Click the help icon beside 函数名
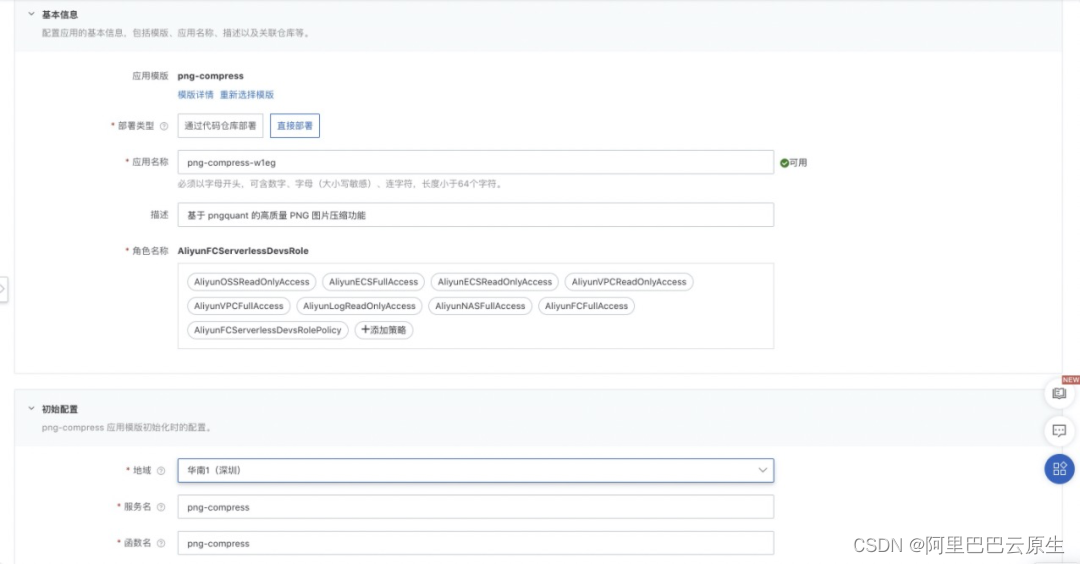Viewport: 1080px width, 564px height. pyautogui.click(x=161, y=543)
